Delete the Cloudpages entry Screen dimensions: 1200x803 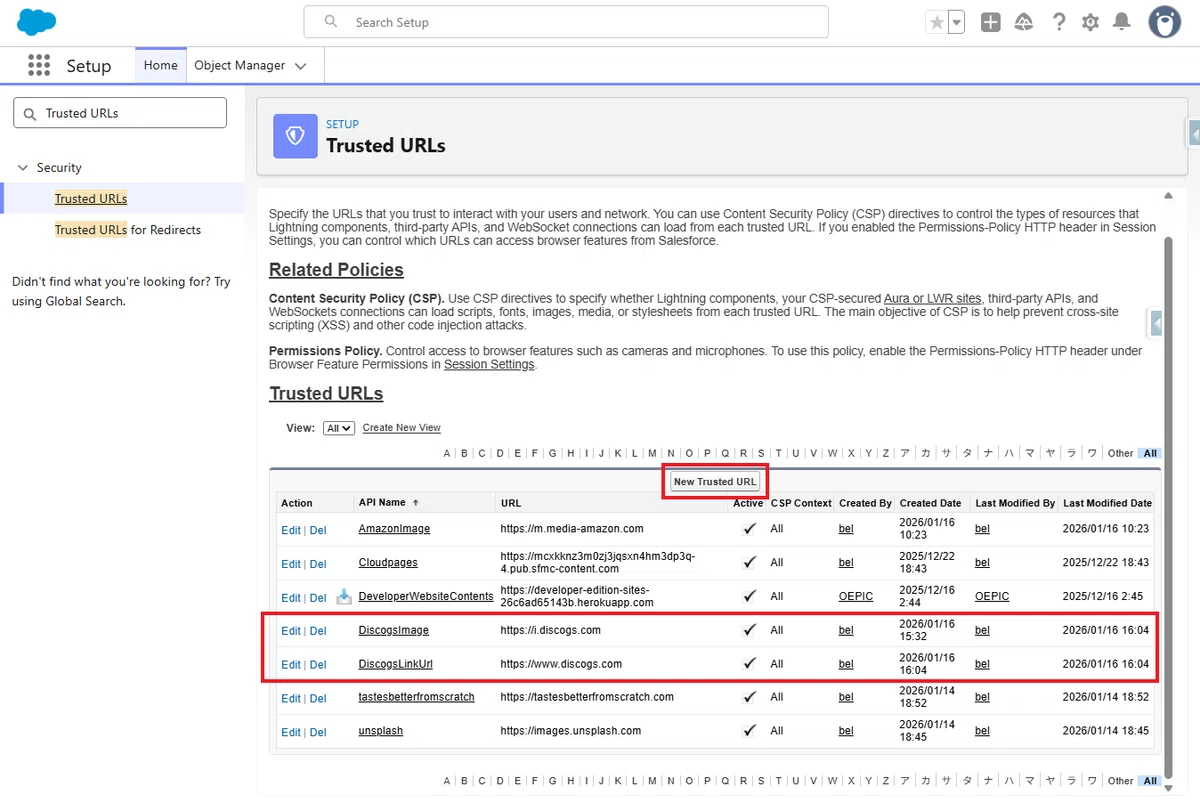[318, 564]
